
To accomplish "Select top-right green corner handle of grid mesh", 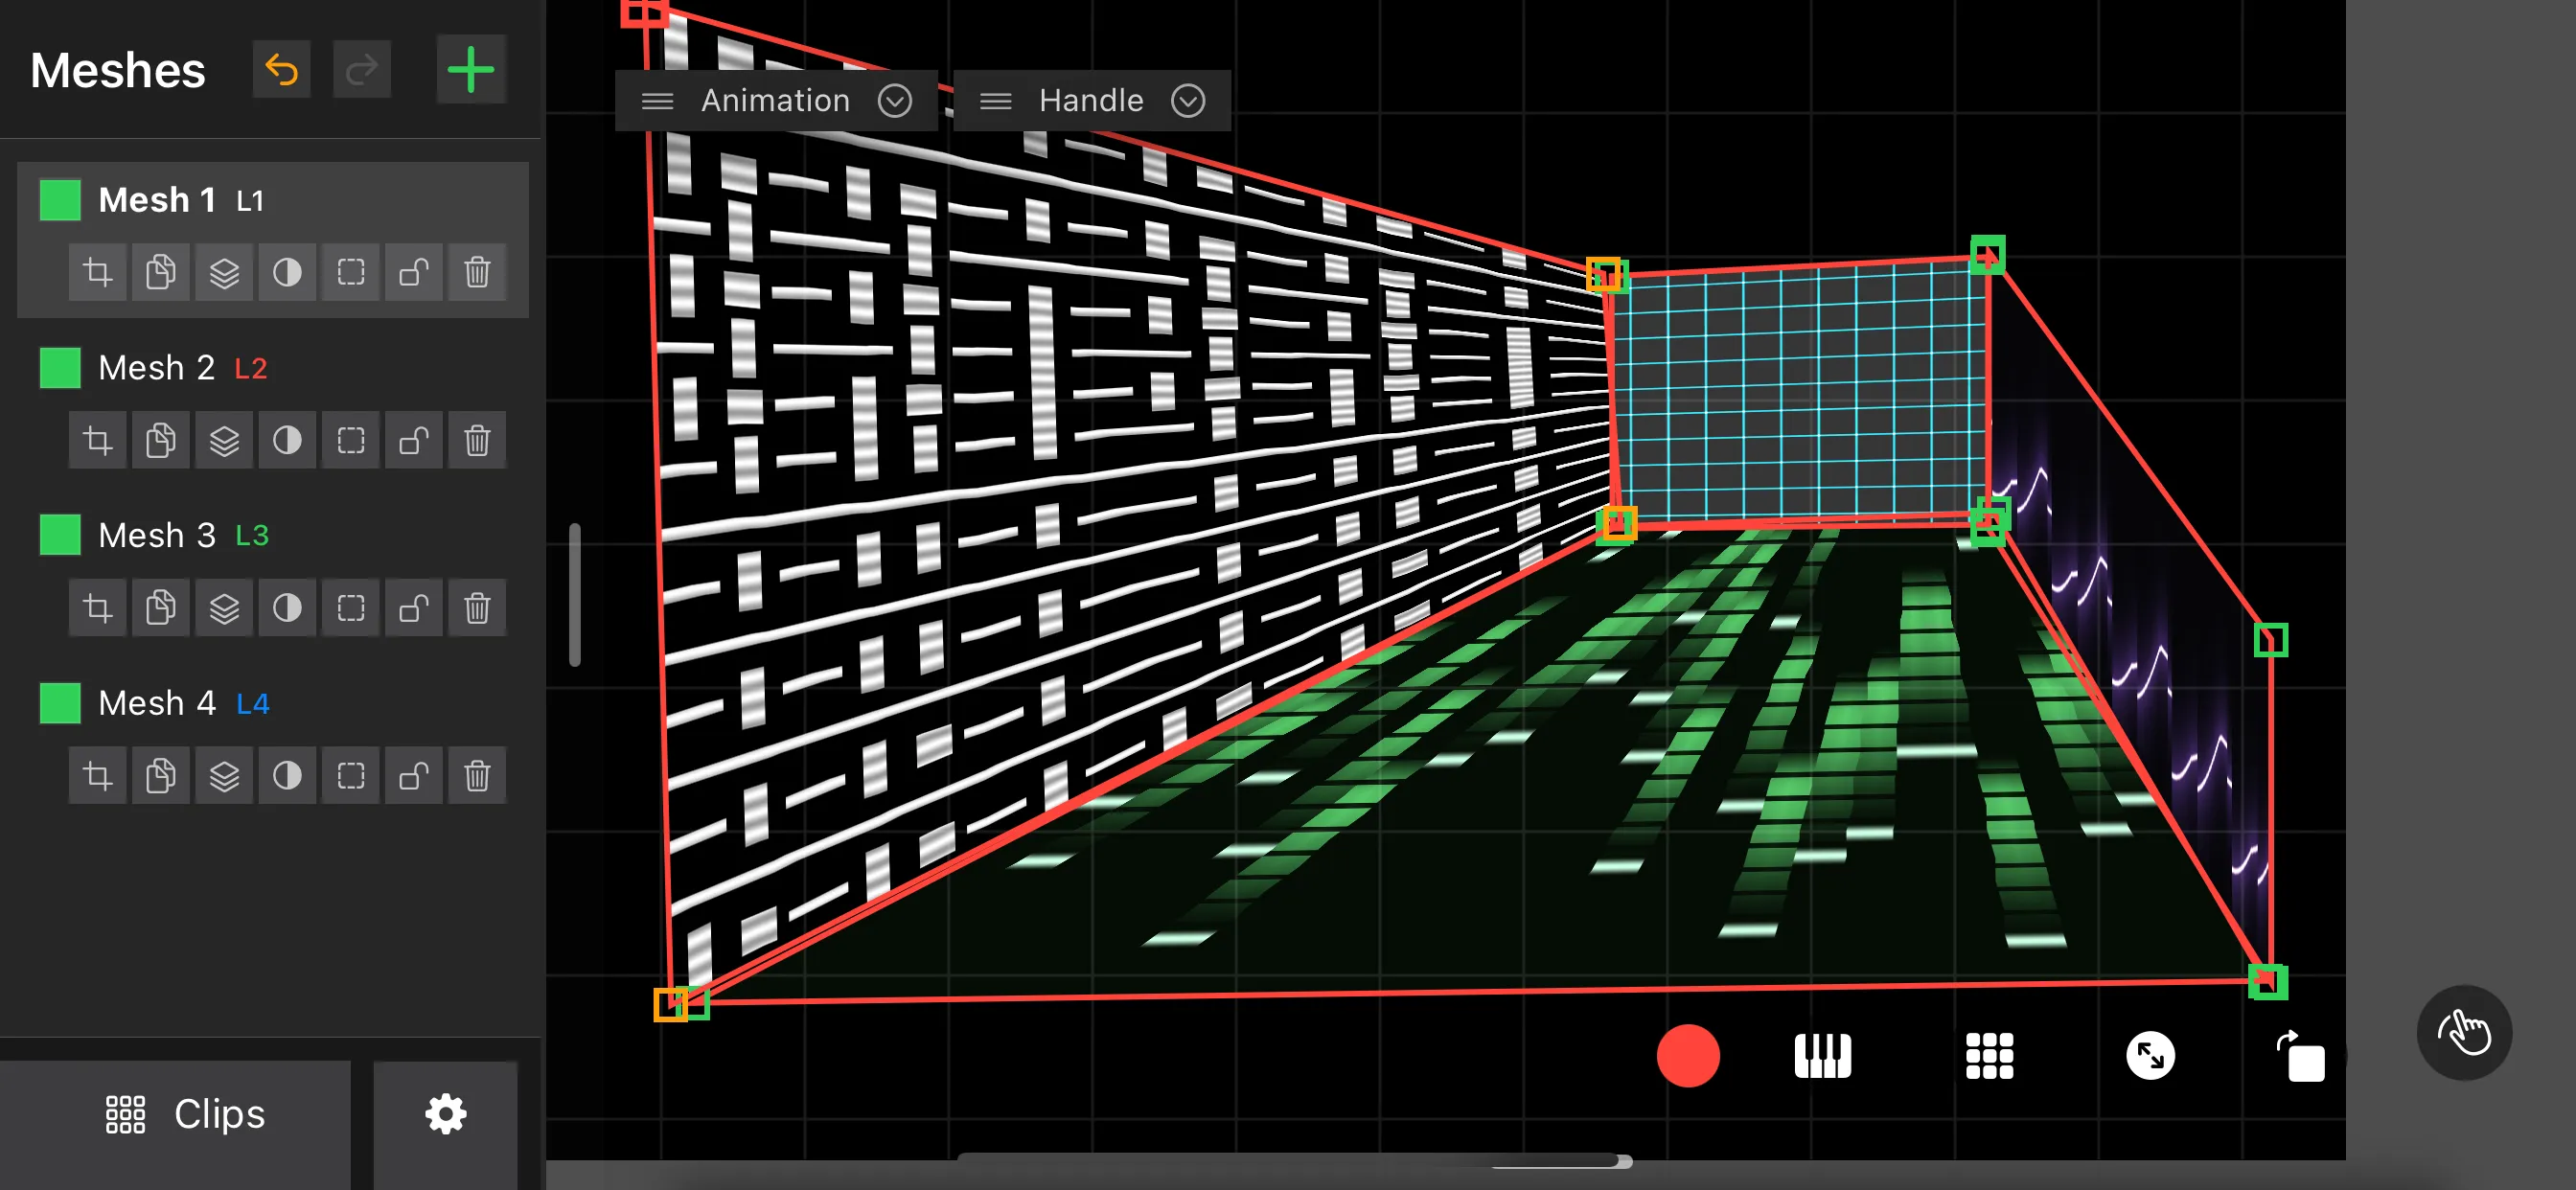I will (x=1987, y=254).
